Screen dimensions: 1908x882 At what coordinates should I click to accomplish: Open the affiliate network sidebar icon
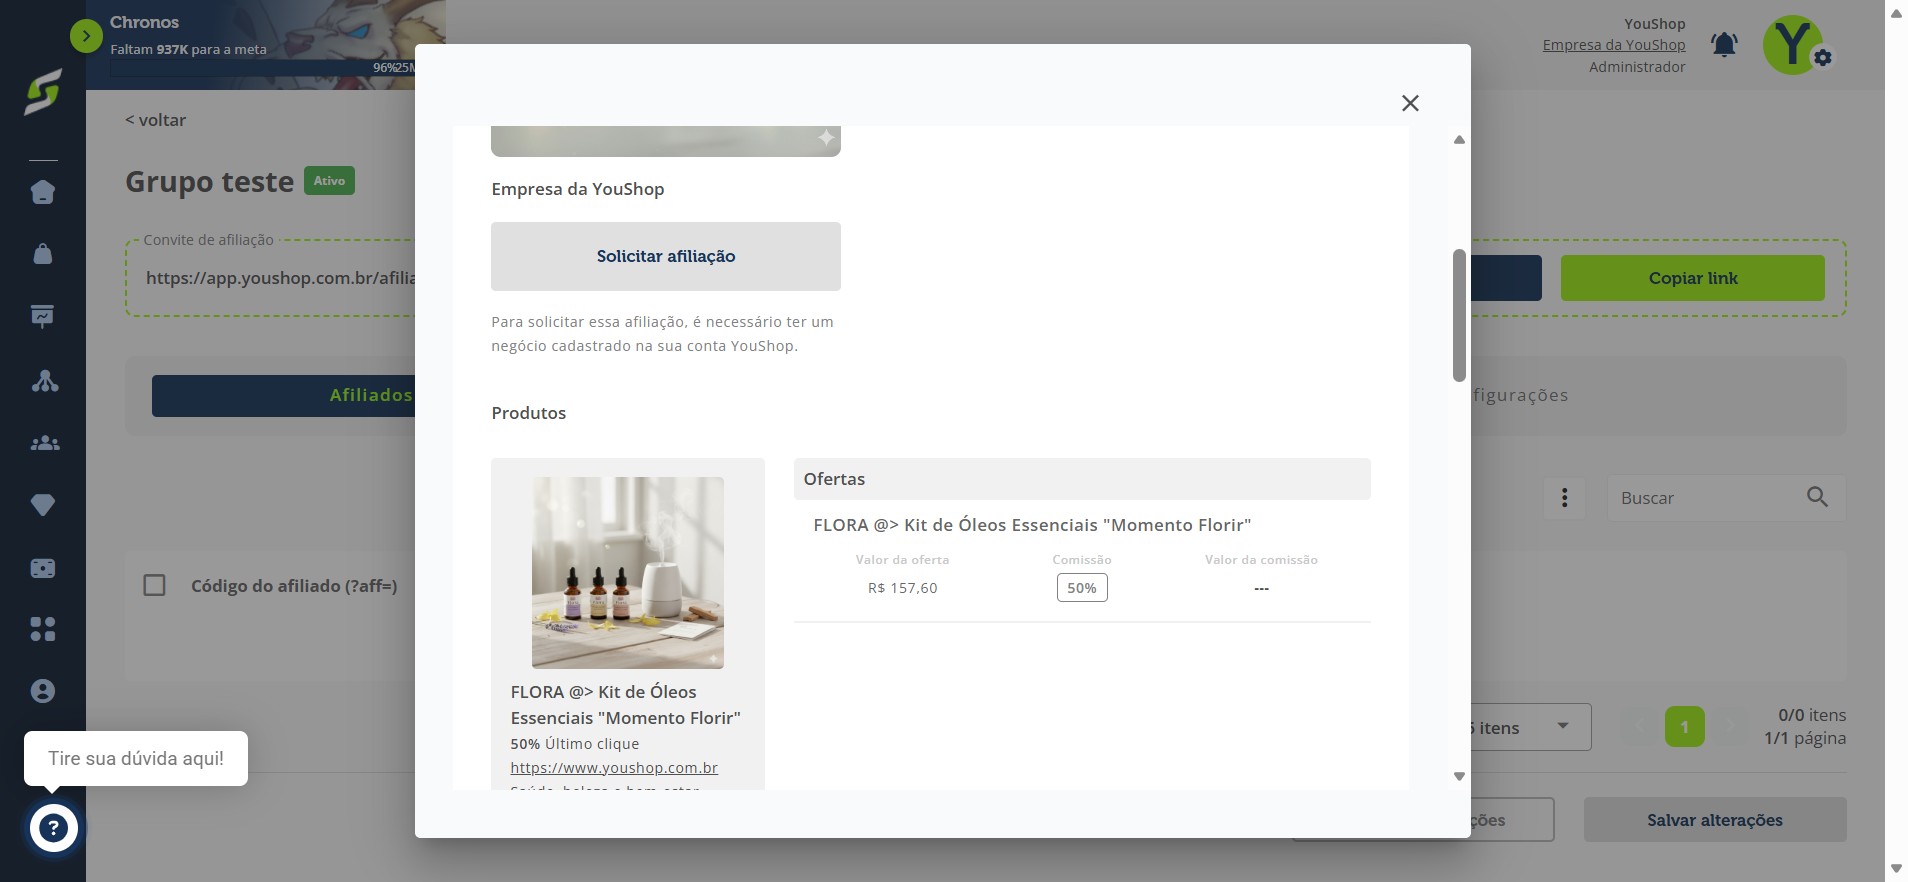[x=44, y=381]
